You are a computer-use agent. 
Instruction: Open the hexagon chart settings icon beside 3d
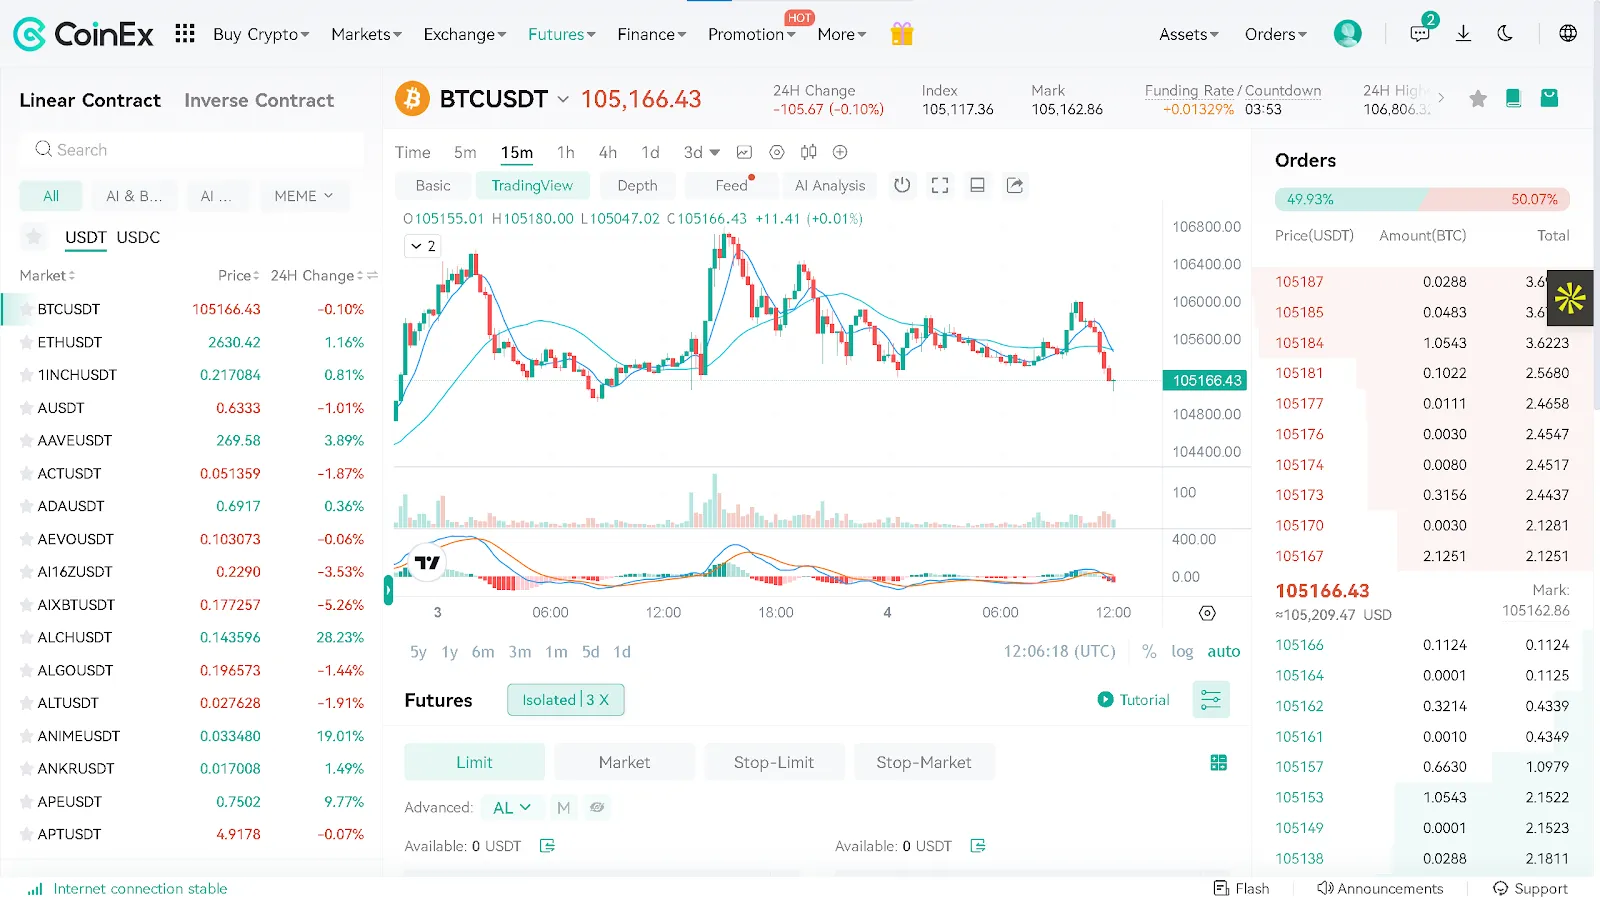pos(777,152)
